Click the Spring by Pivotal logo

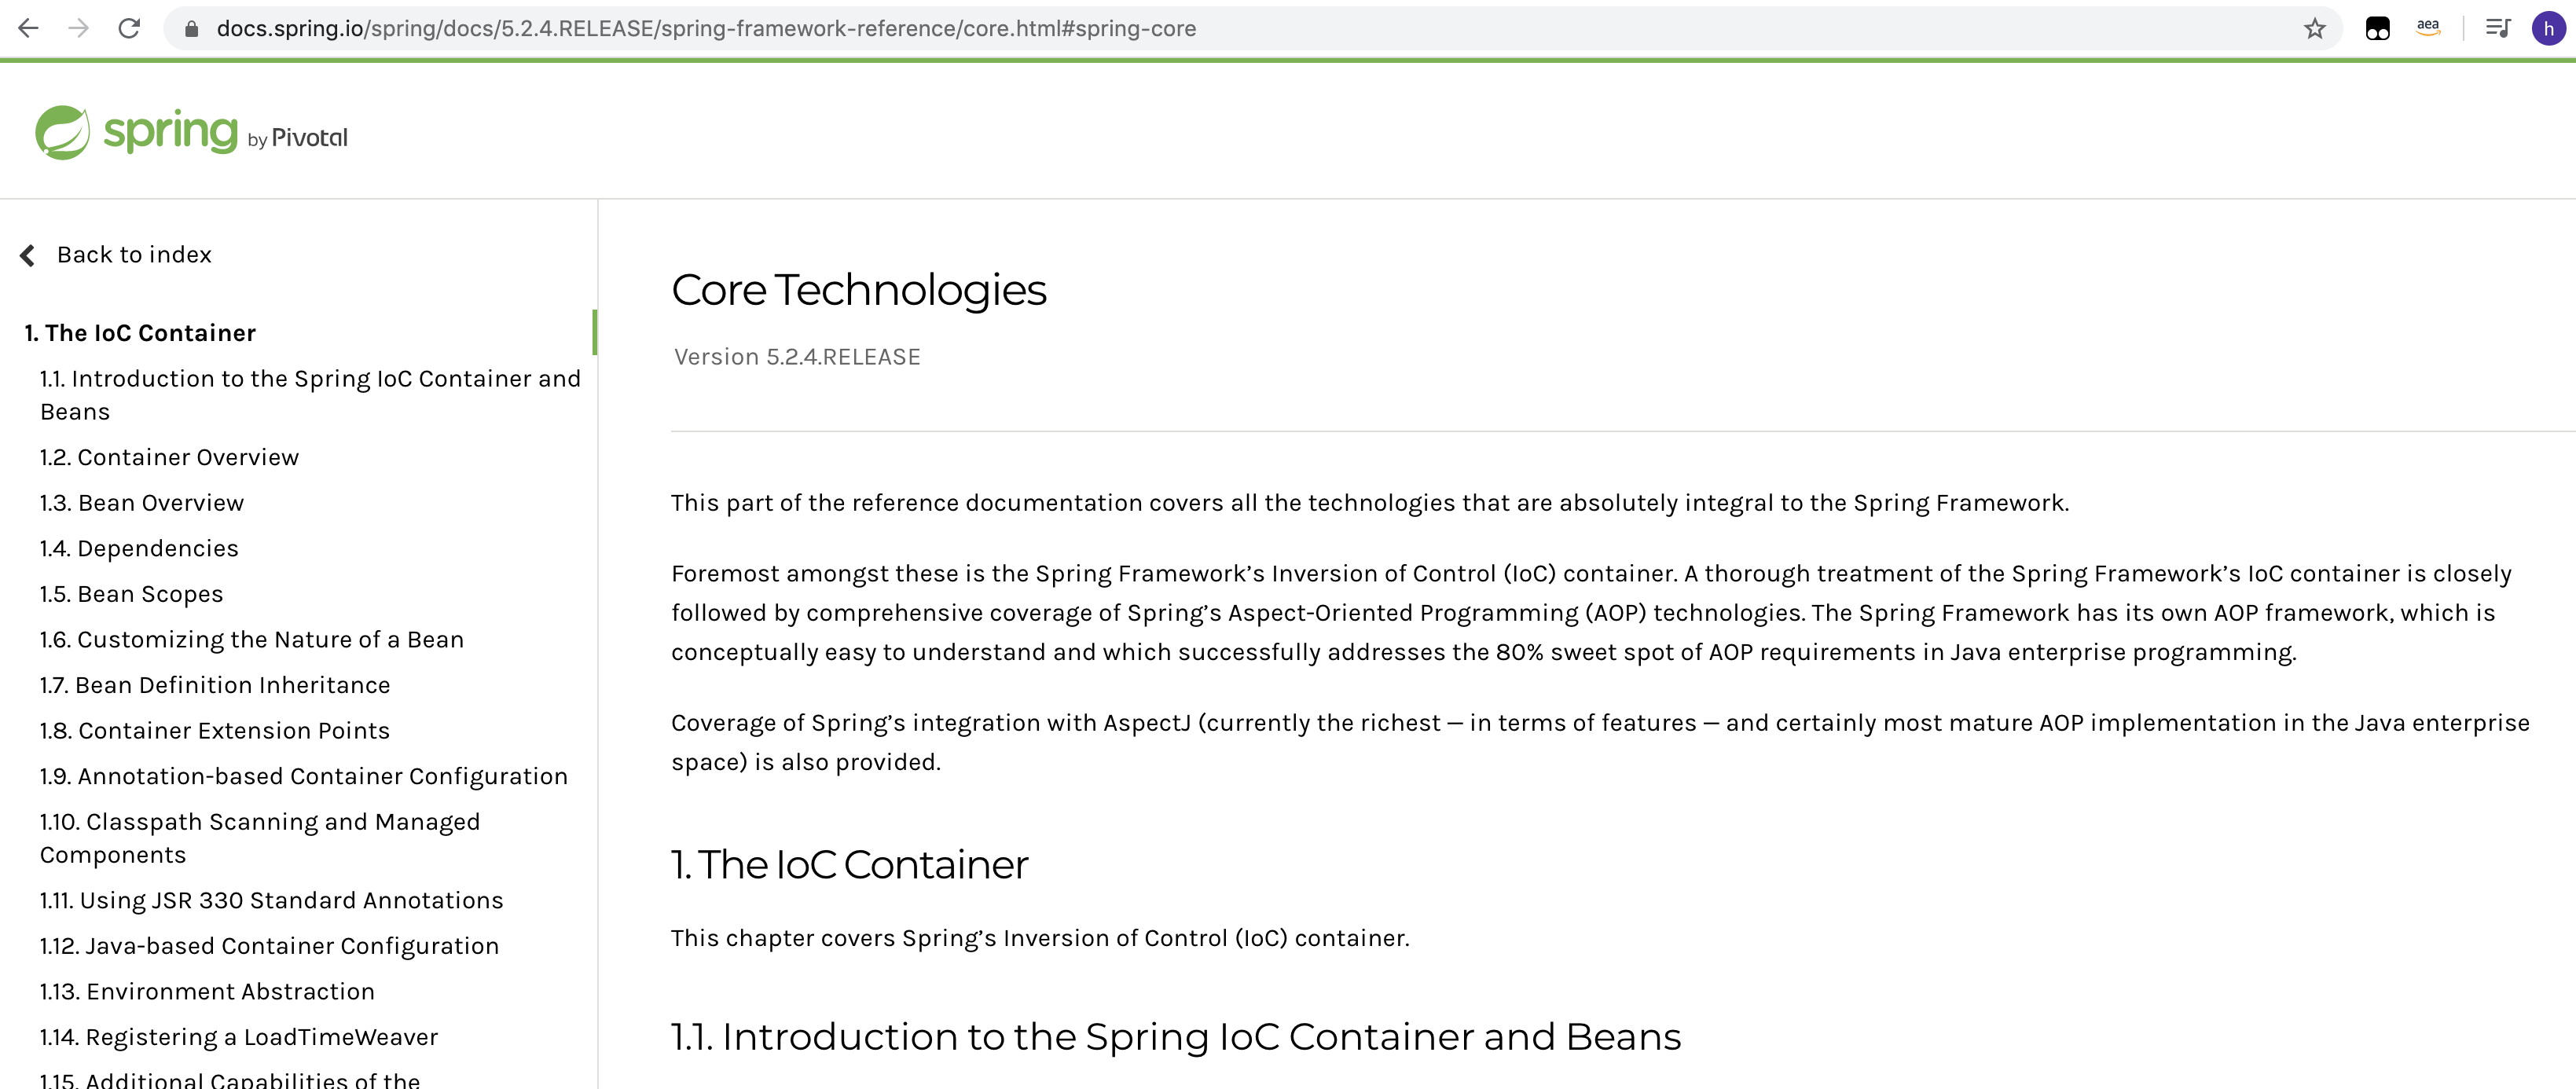point(192,132)
